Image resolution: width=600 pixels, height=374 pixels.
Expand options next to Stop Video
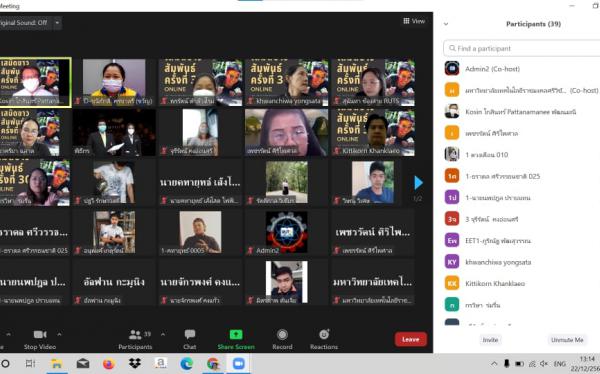pos(59,334)
